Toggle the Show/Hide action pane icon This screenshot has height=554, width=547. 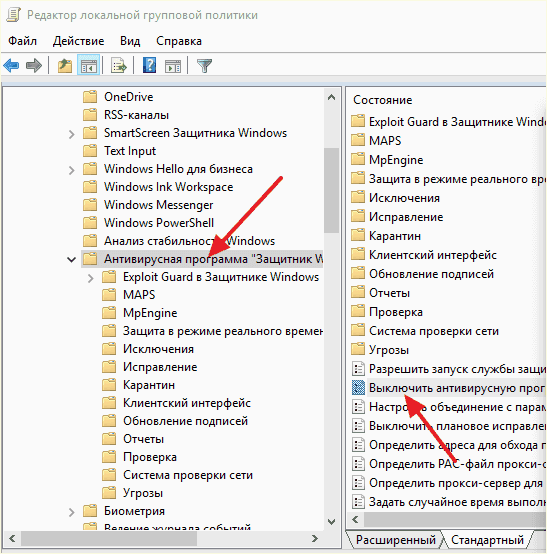[x=173, y=66]
